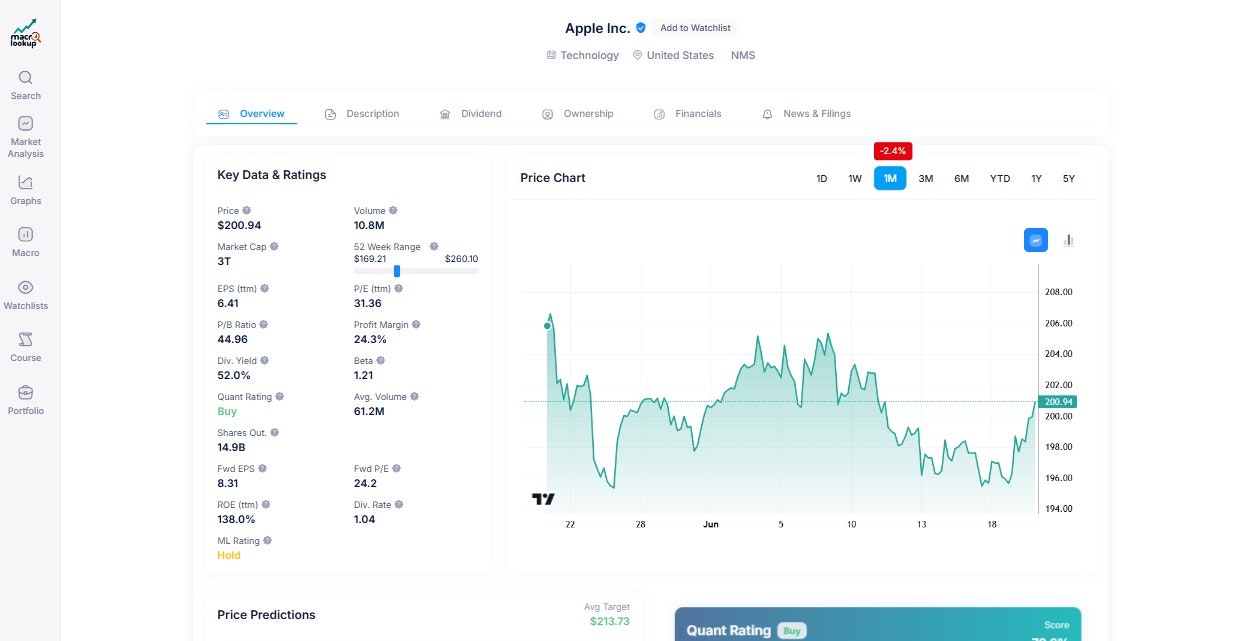Click the Beta help icon
Screen dimensions: 1236x641
(380, 361)
